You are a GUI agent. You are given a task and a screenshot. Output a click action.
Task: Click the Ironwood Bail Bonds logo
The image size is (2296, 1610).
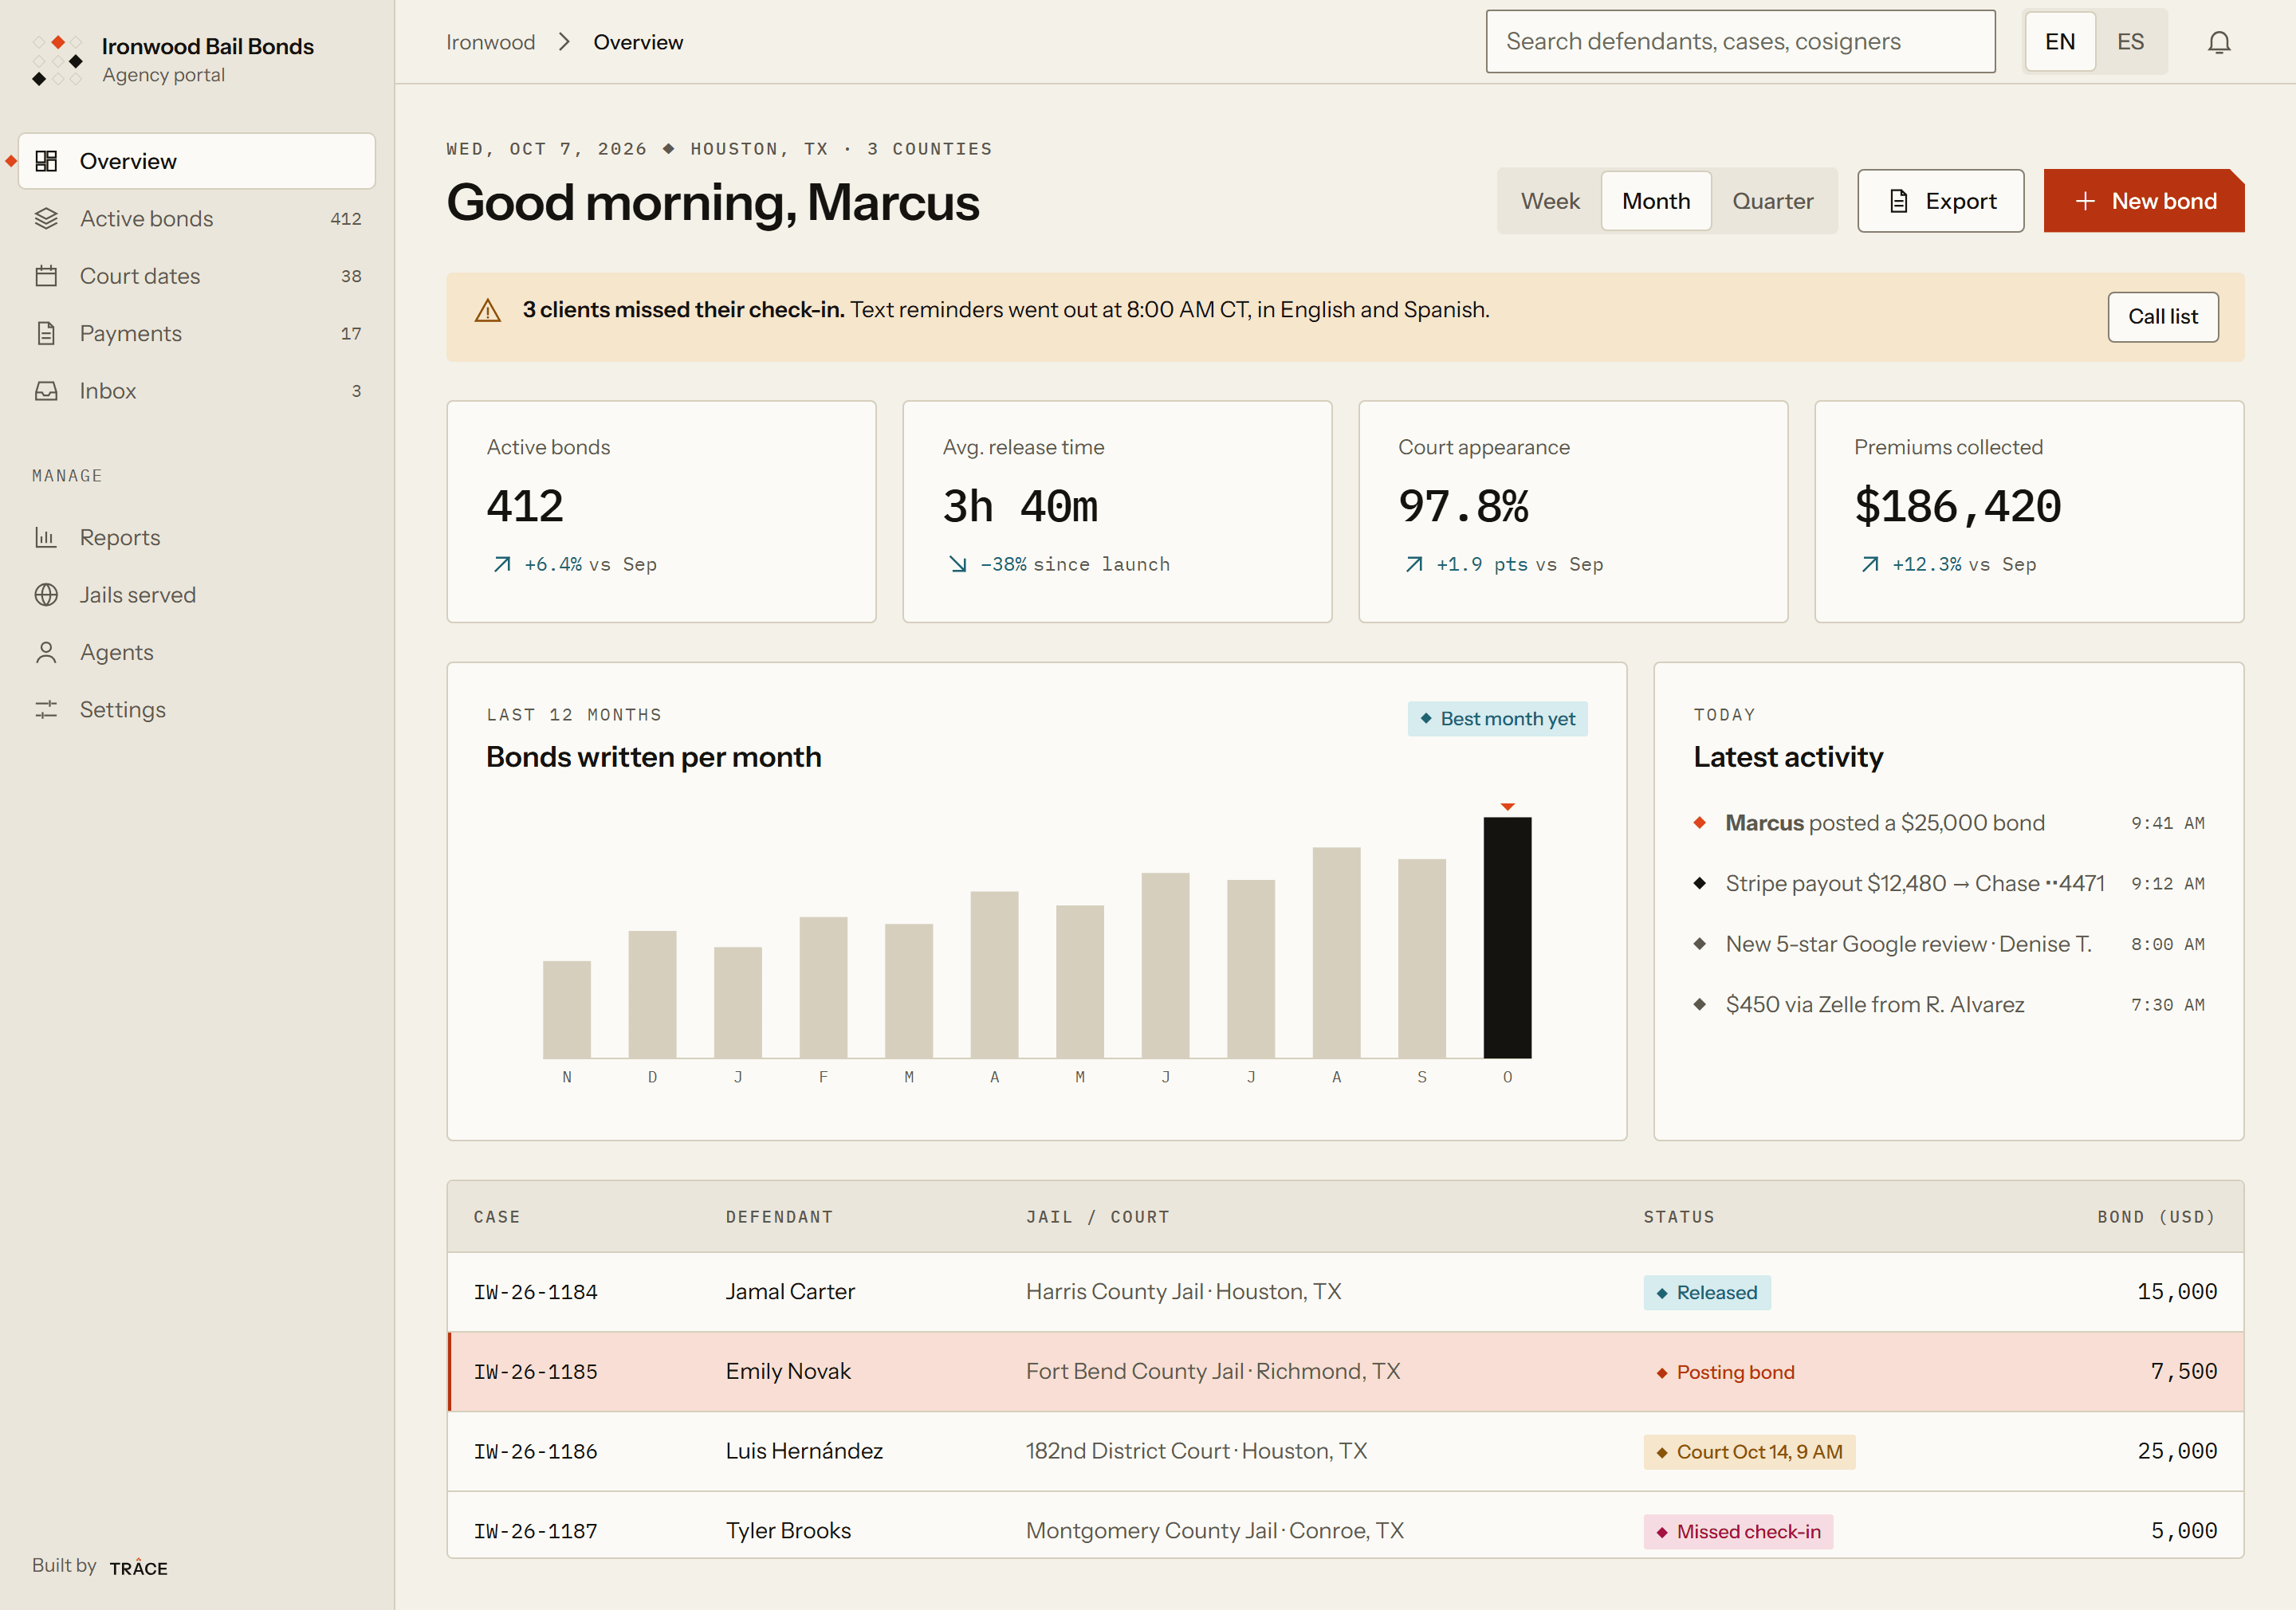57,60
